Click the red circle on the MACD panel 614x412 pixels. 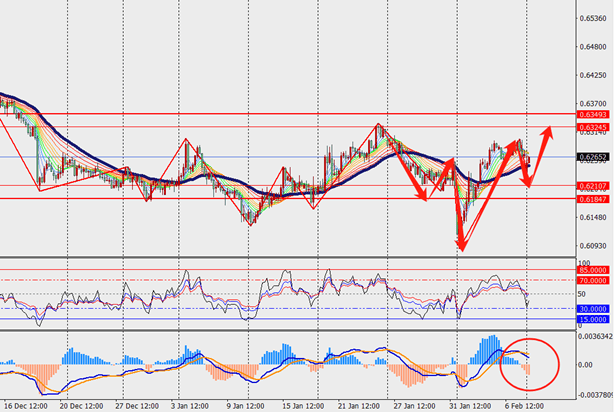tap(529, 363)
